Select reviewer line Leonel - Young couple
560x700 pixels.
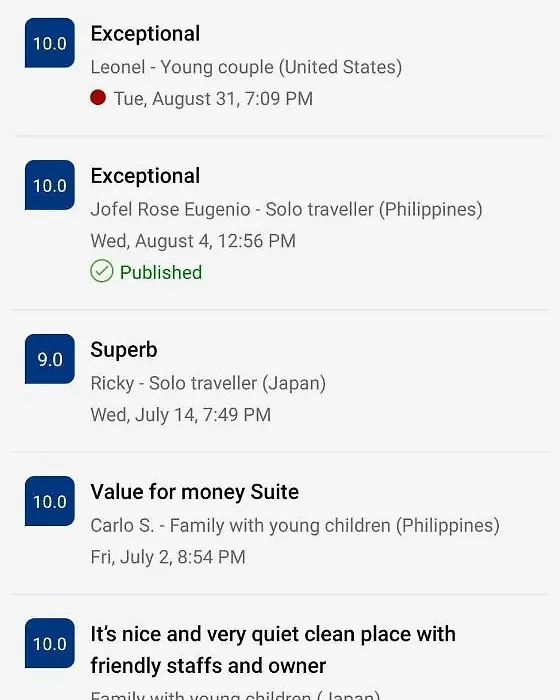pos(246,67)
